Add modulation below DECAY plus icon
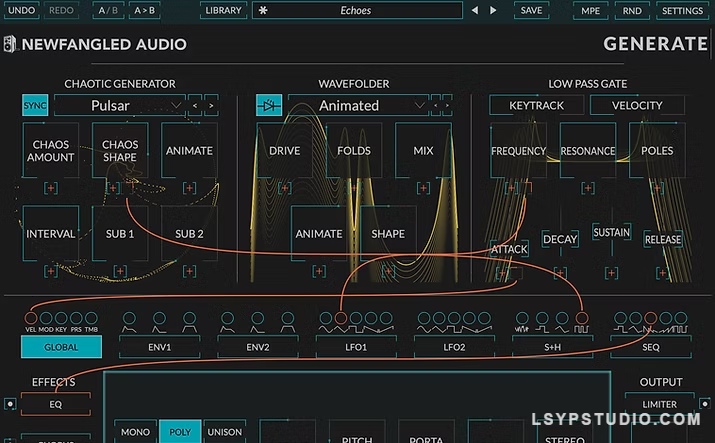 [x=560, y=273]
